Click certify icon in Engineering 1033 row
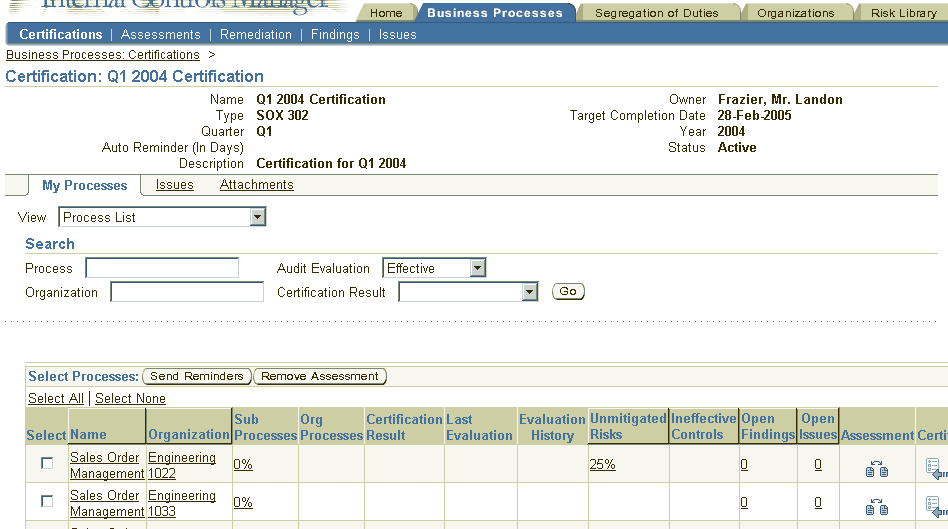This screenshot has width=948, height=529. [936, 507]
